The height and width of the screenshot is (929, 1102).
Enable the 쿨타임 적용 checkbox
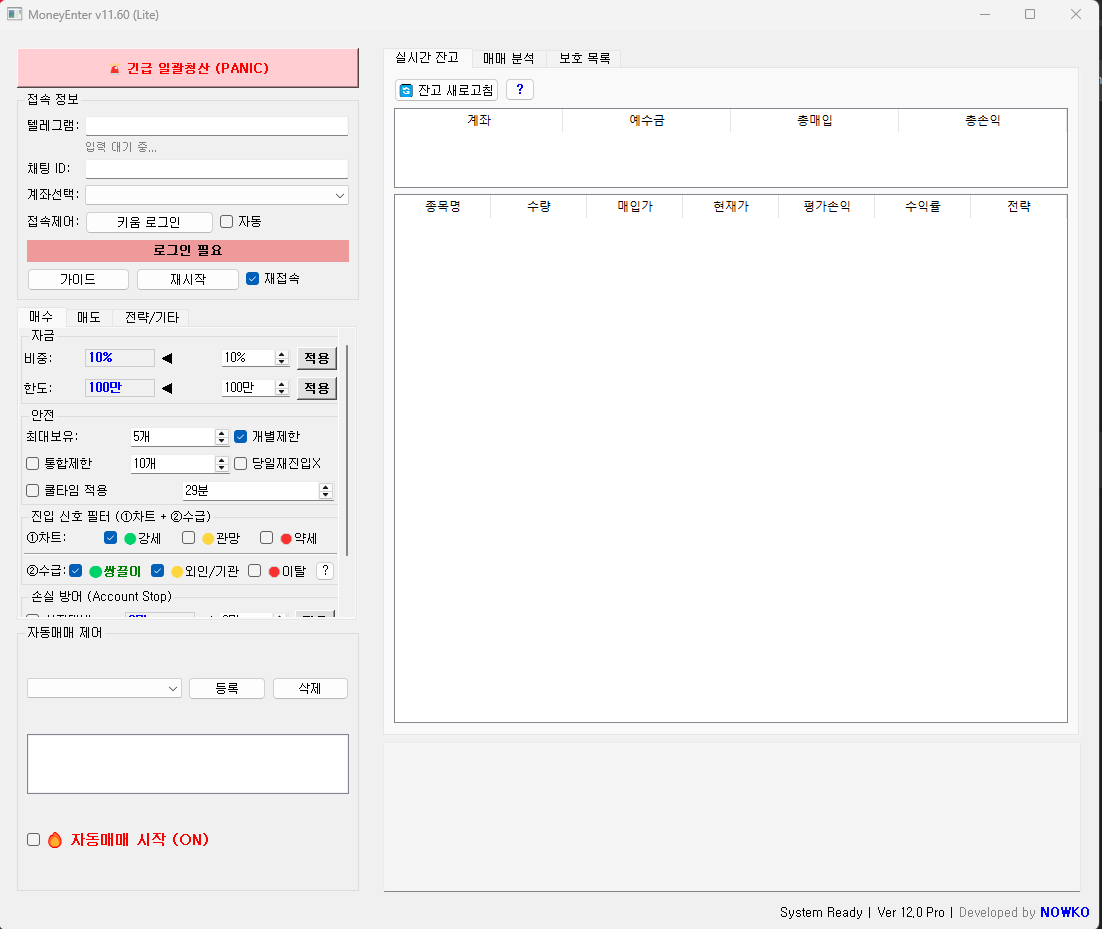coord(34,490)
